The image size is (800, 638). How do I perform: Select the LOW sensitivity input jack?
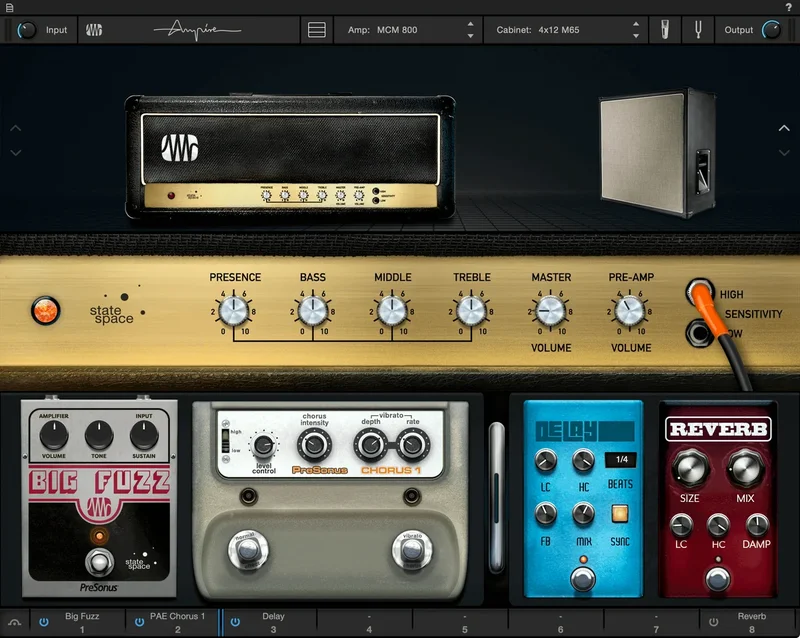698,333
